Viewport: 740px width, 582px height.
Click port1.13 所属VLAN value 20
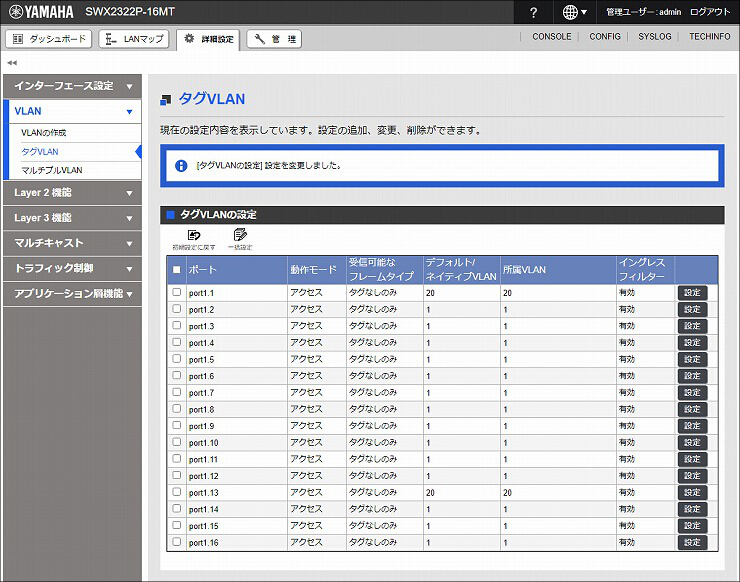pyautogui.click(x=507, y=493)
